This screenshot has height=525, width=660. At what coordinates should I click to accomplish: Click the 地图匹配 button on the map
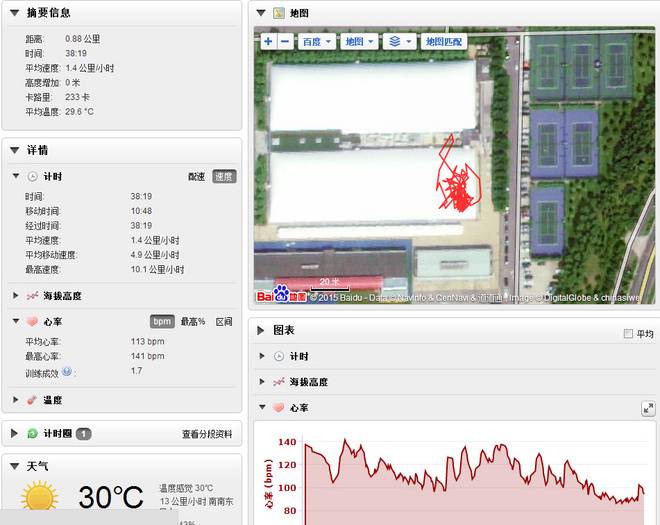coord(443,42)
